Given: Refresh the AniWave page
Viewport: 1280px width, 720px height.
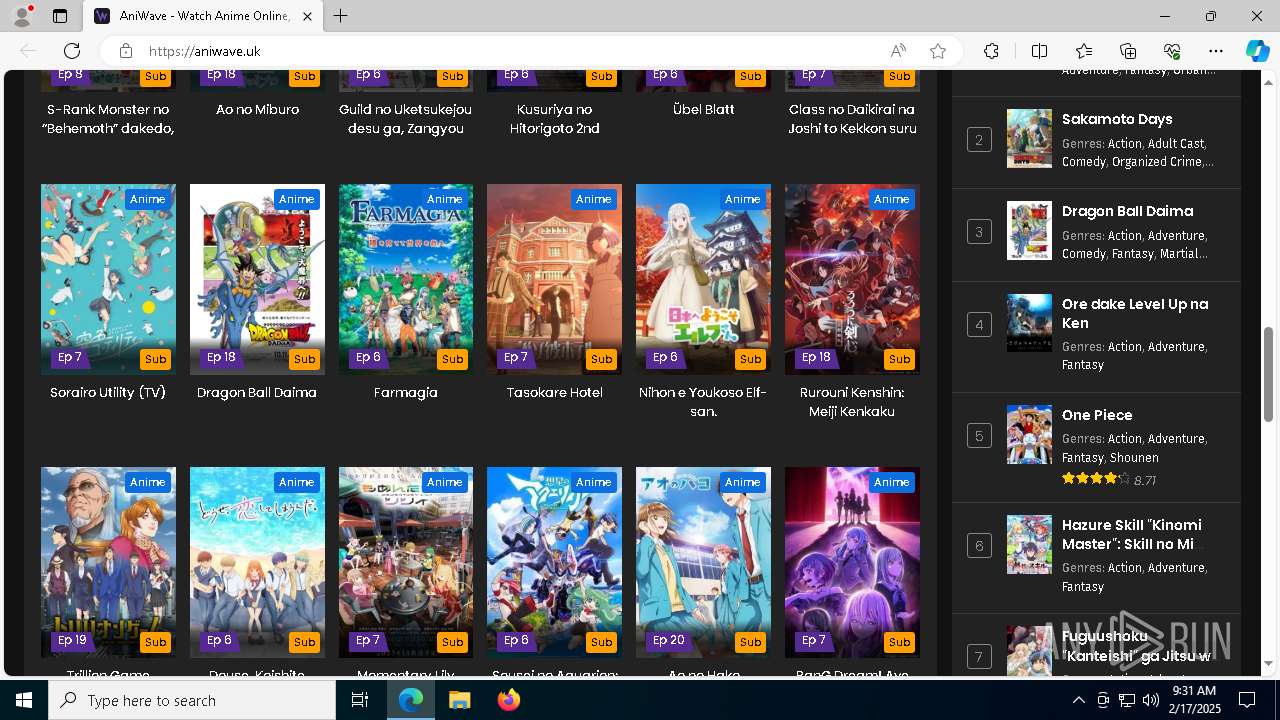Looking at the screenshot, I should coord(72,51).
